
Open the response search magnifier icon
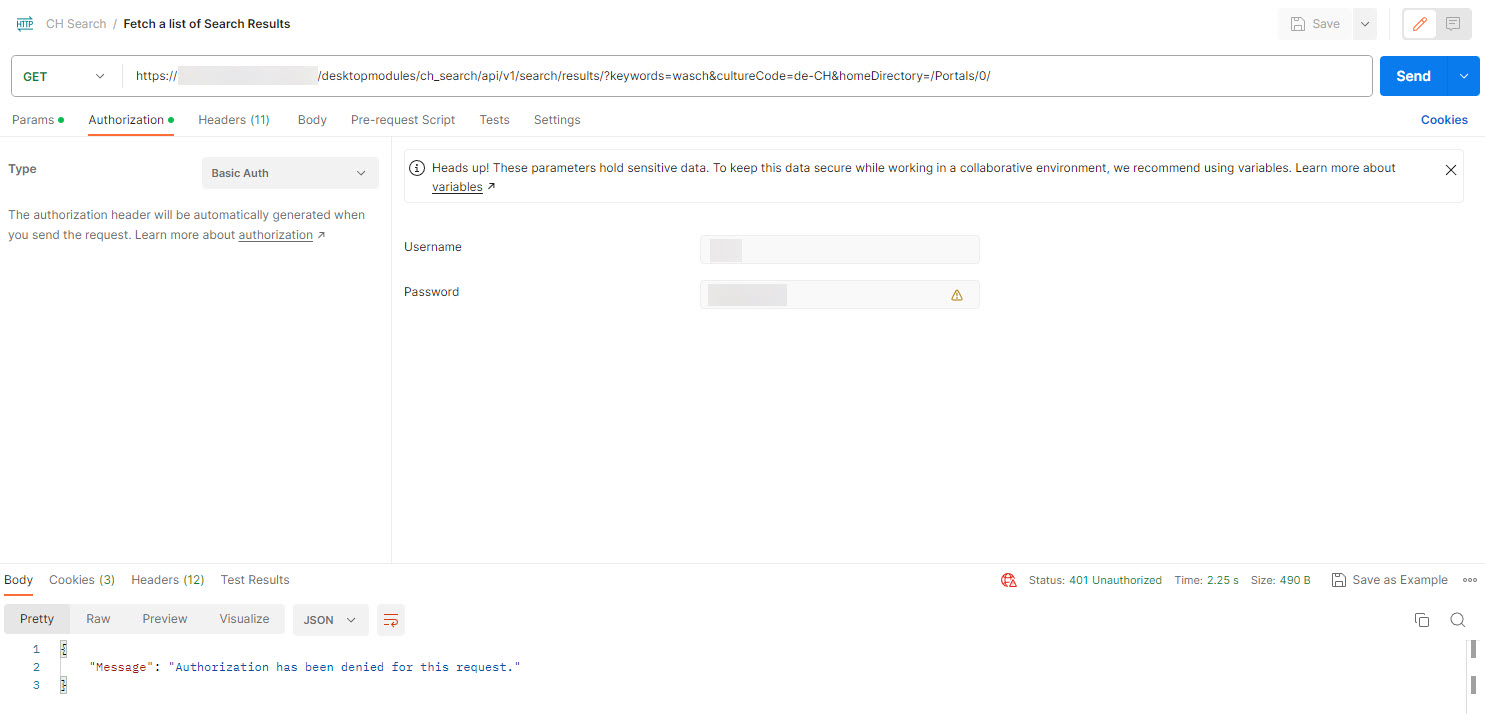pyautogui.click(x=1458, y=620)
